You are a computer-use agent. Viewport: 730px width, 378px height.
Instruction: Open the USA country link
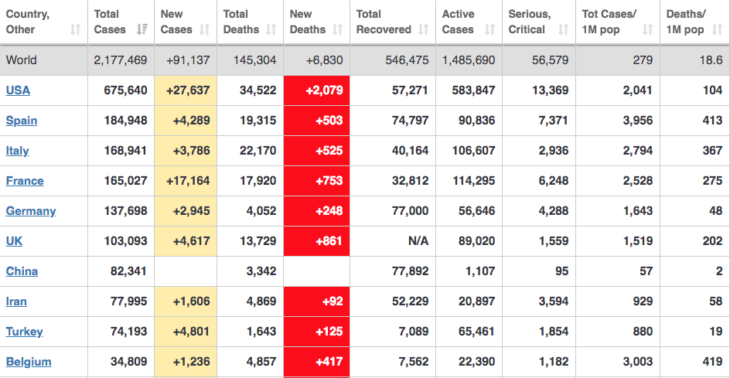coord(18,90)
